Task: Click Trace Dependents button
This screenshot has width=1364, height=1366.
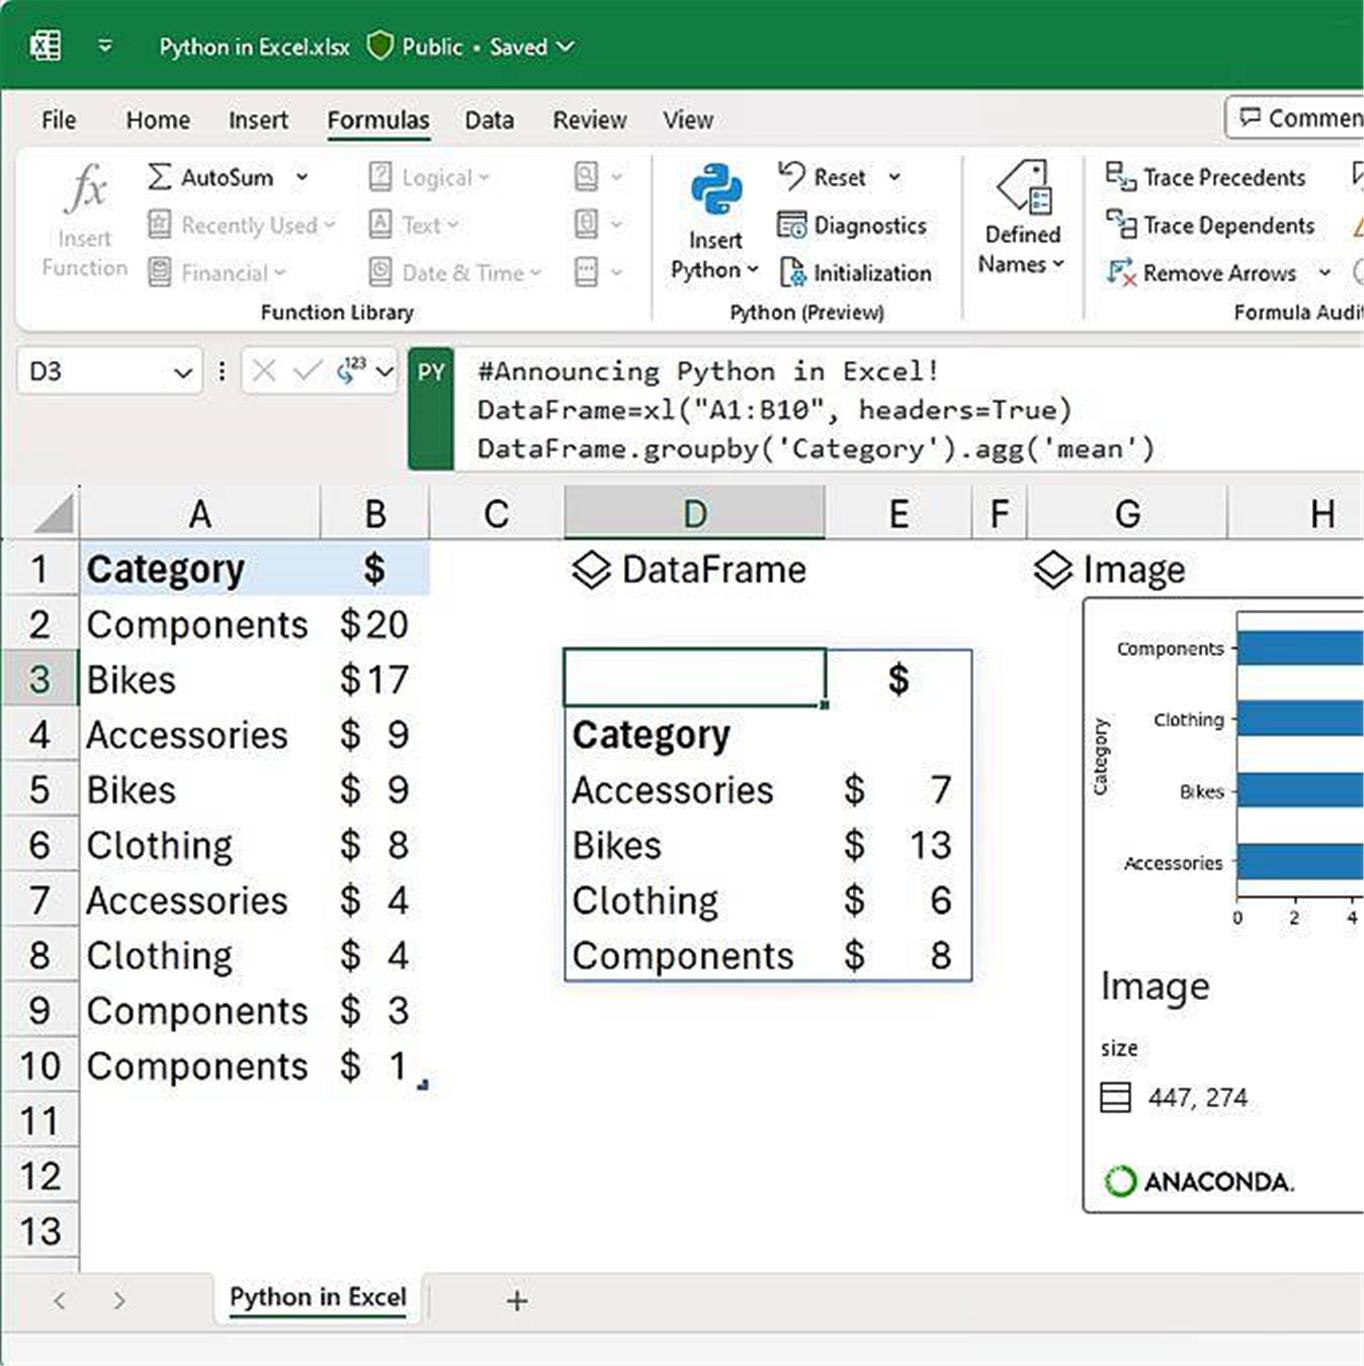Action: tap(1210, 226)
